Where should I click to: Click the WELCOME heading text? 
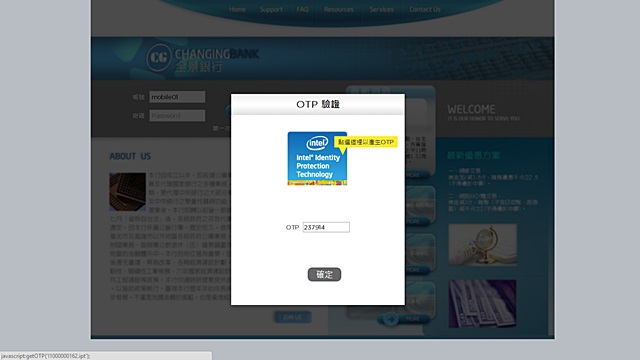click(x=471, y=109)
